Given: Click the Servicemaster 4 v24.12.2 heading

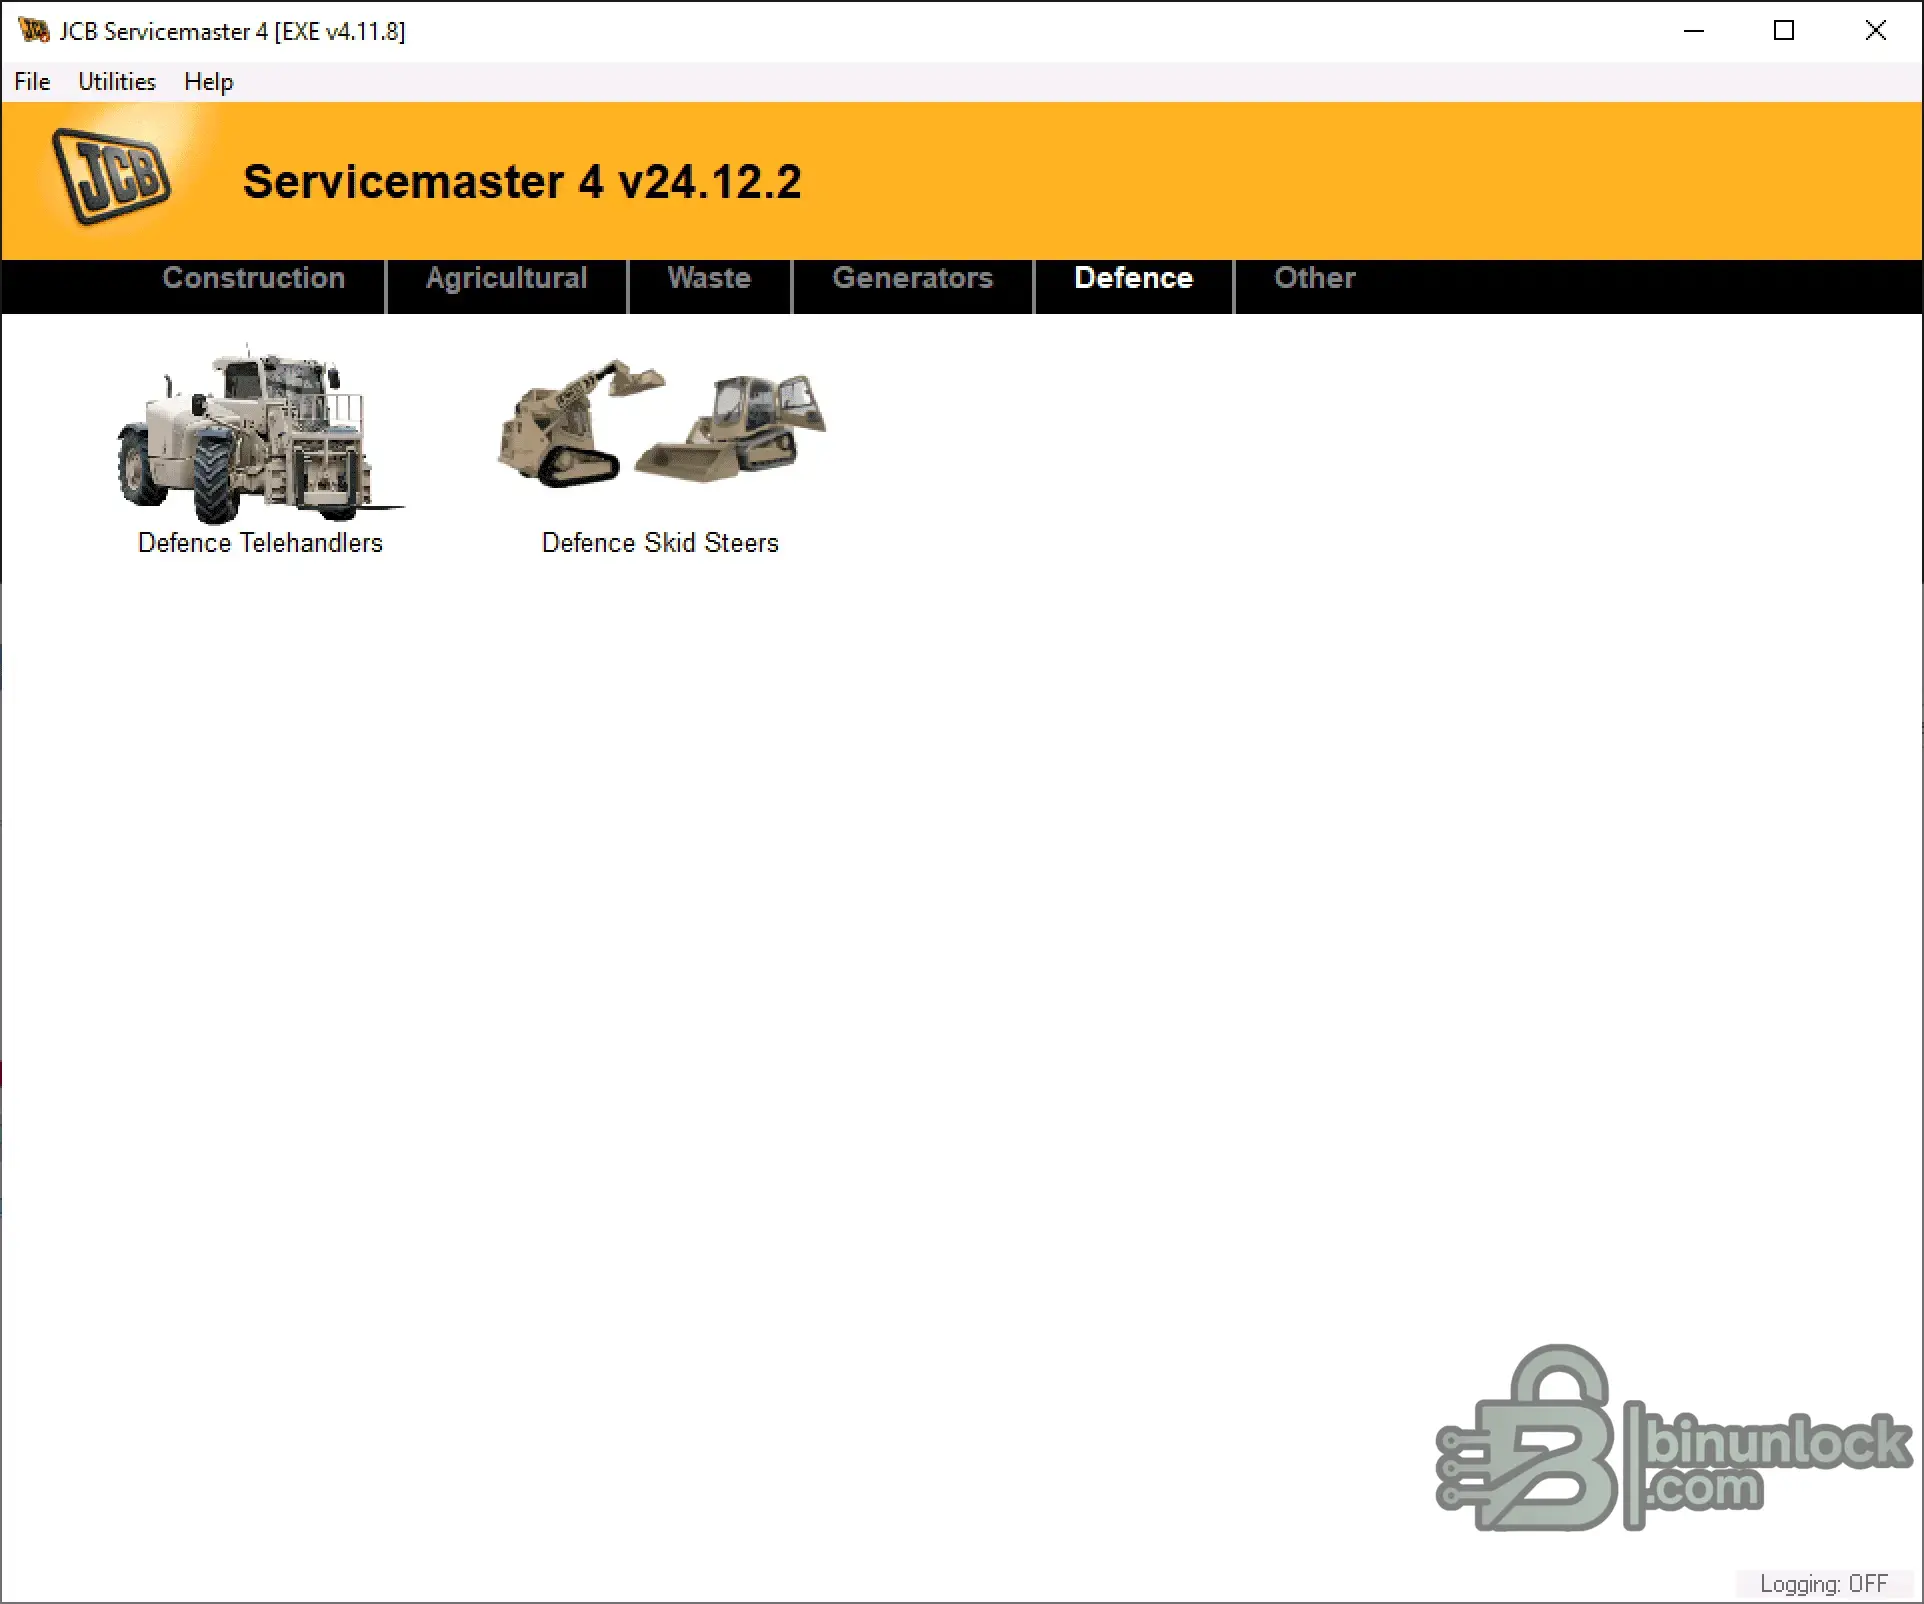Looking at the screenshot, I should point(522,182).
